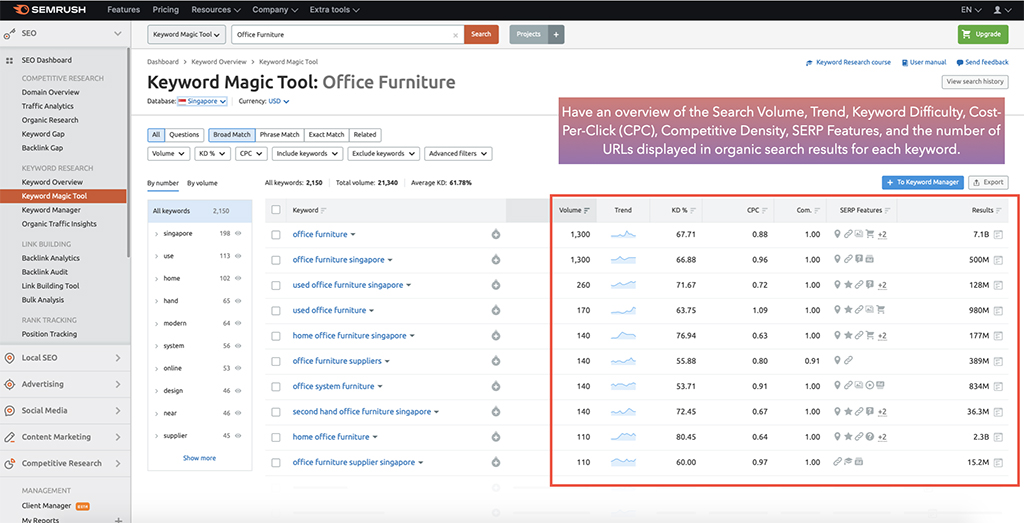Viewport: 1024px width, 523px height.
Task: Check the used office furniture singapore checkbox
Action: click(x=276, y=285)
